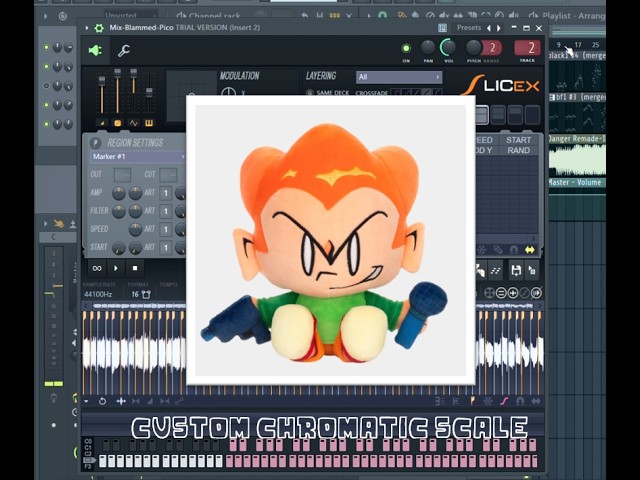This screenshot has height=480, width=640.
Task: Open the Marker #1 region dropdown
Action: [x=138, y=157]
